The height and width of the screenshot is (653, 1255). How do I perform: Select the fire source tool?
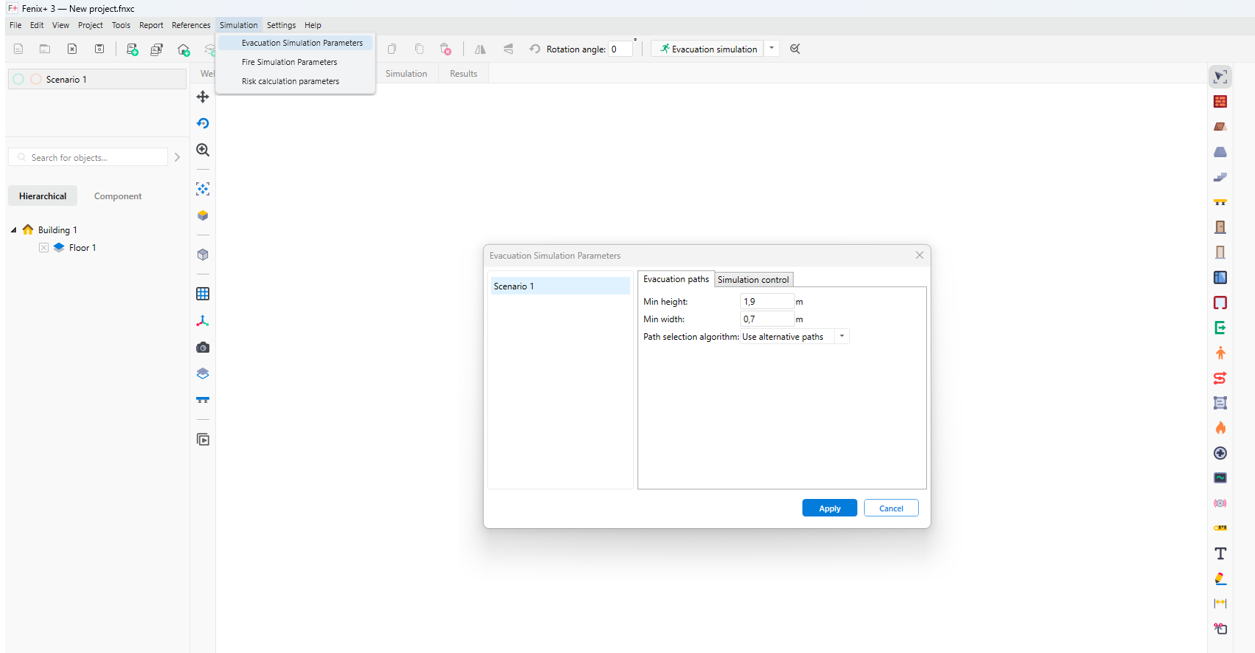[1220, 428]
